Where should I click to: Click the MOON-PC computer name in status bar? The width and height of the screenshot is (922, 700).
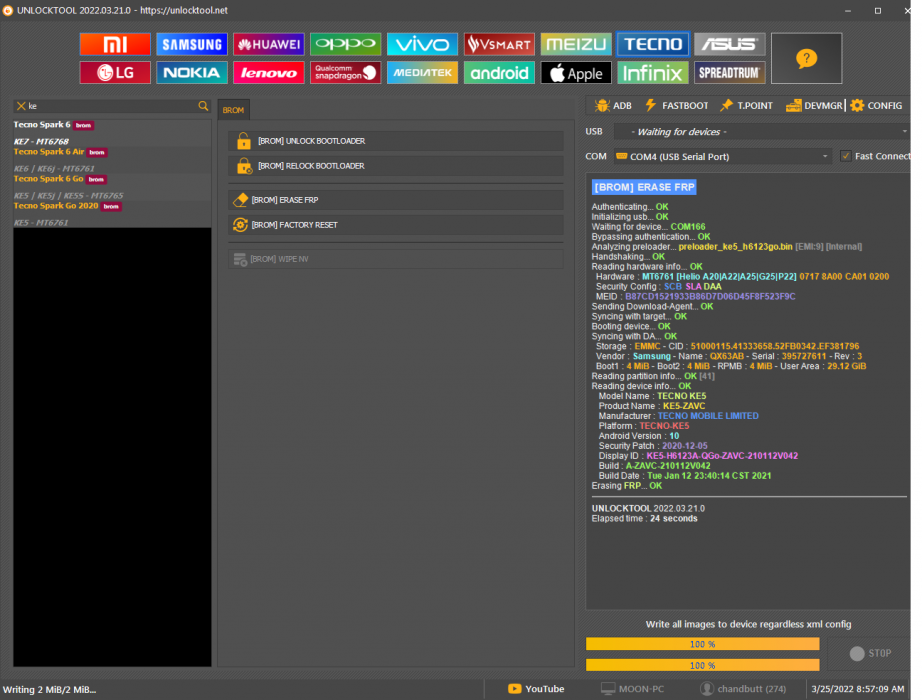pos(632,689)
